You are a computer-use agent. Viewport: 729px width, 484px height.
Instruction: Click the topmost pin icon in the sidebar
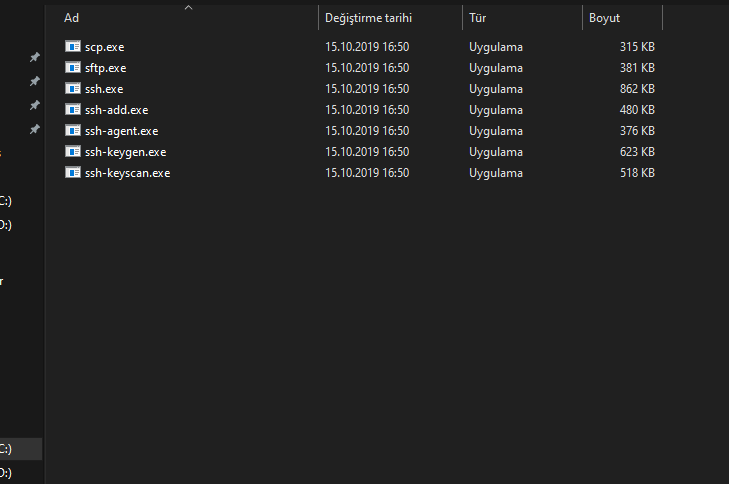(x=34, y=58)
